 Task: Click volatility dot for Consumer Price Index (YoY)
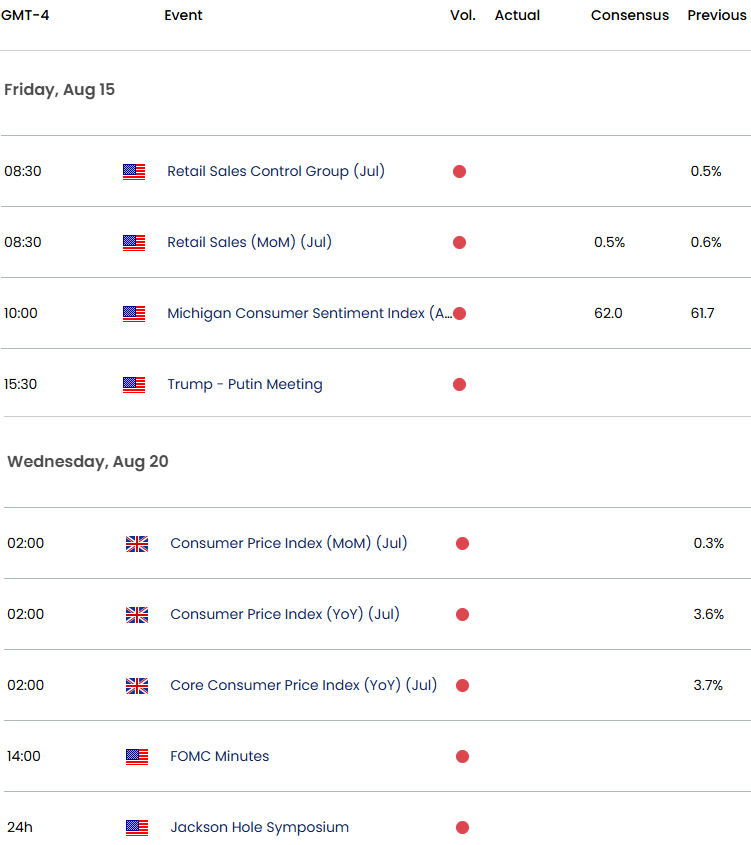tap(462, 614)
